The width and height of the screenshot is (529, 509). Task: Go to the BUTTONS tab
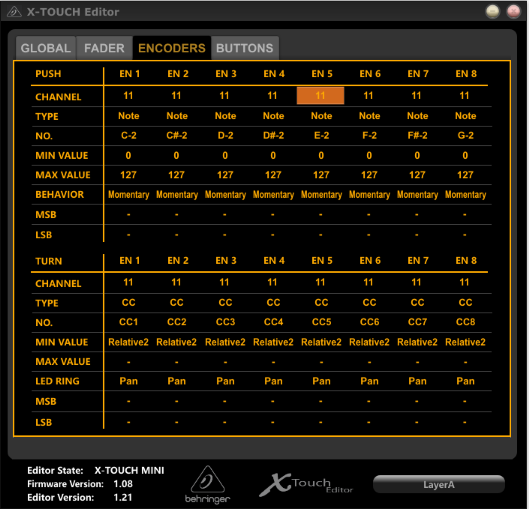245,48
